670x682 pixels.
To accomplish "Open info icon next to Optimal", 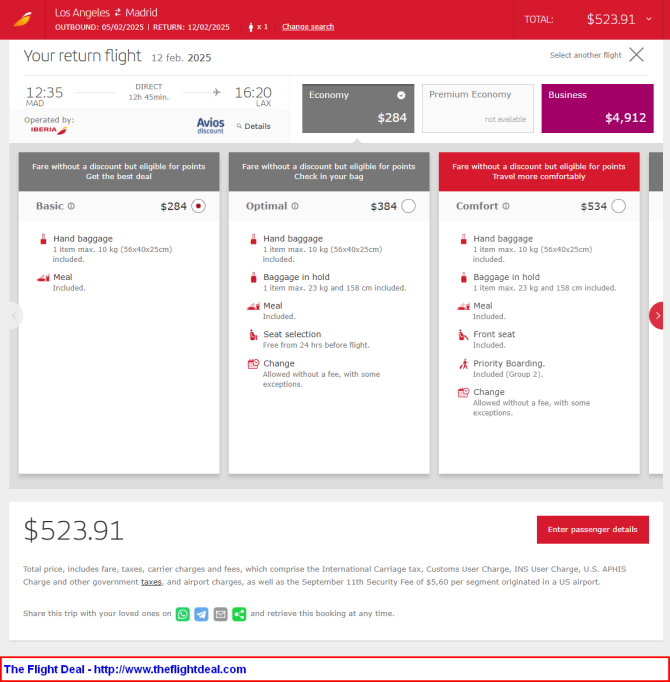I will click(295, 206).
